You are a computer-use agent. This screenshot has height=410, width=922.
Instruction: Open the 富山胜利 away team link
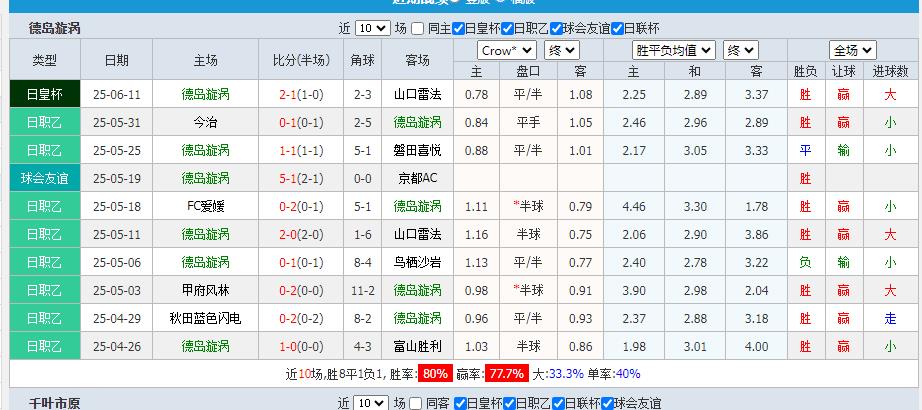[418, 347]
